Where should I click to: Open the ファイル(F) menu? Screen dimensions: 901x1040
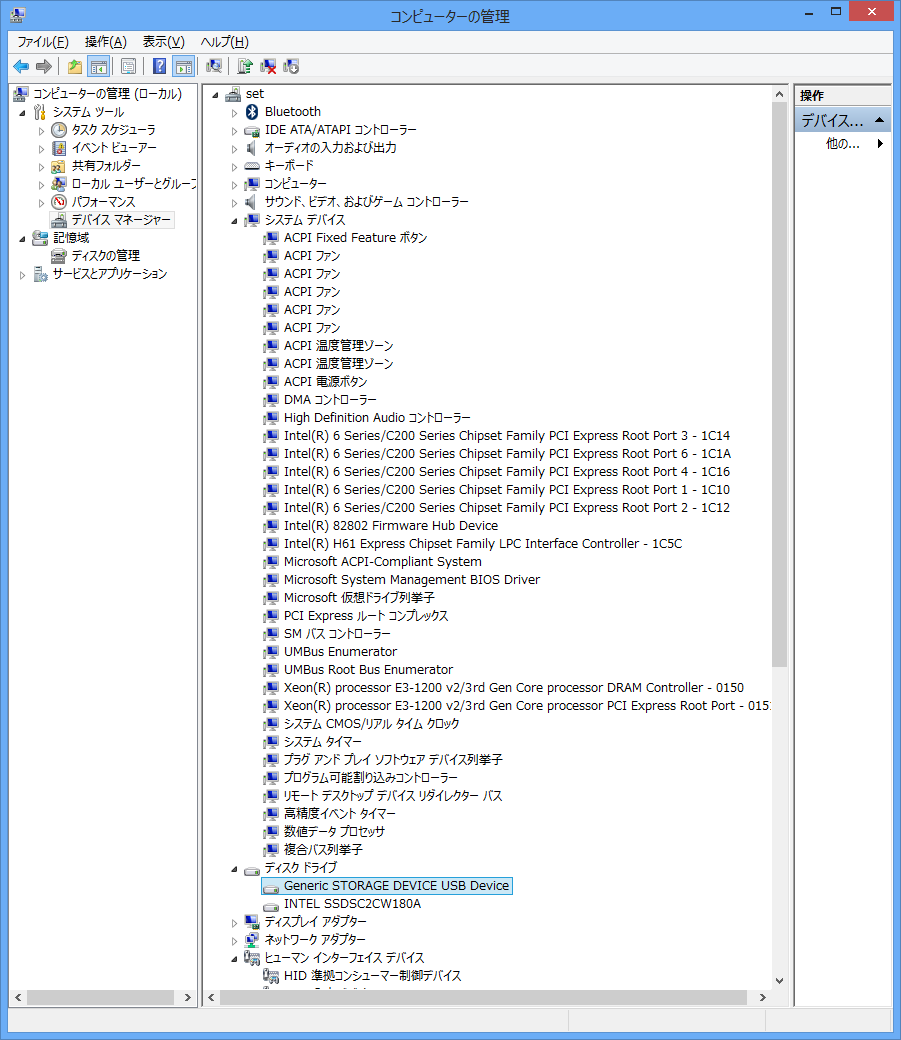[42, 42]
